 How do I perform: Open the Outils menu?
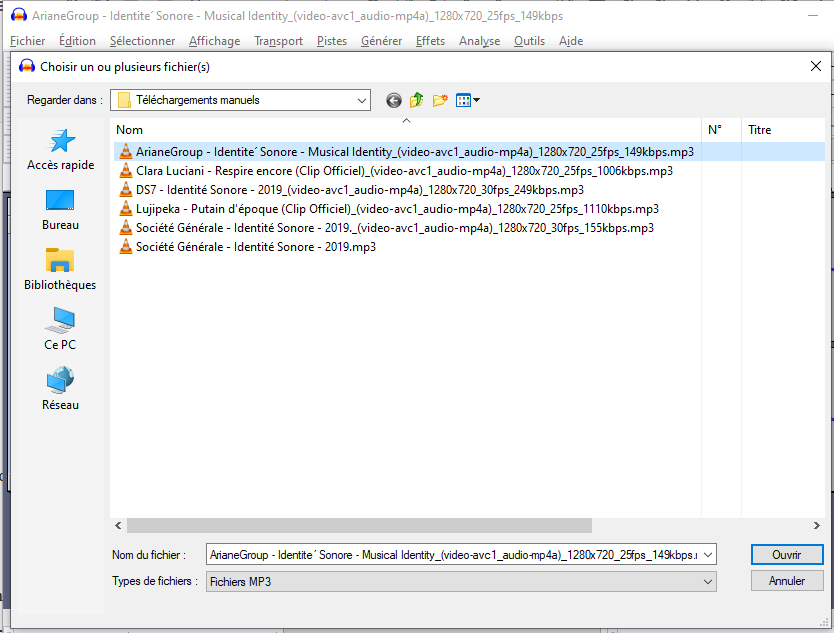529,41
